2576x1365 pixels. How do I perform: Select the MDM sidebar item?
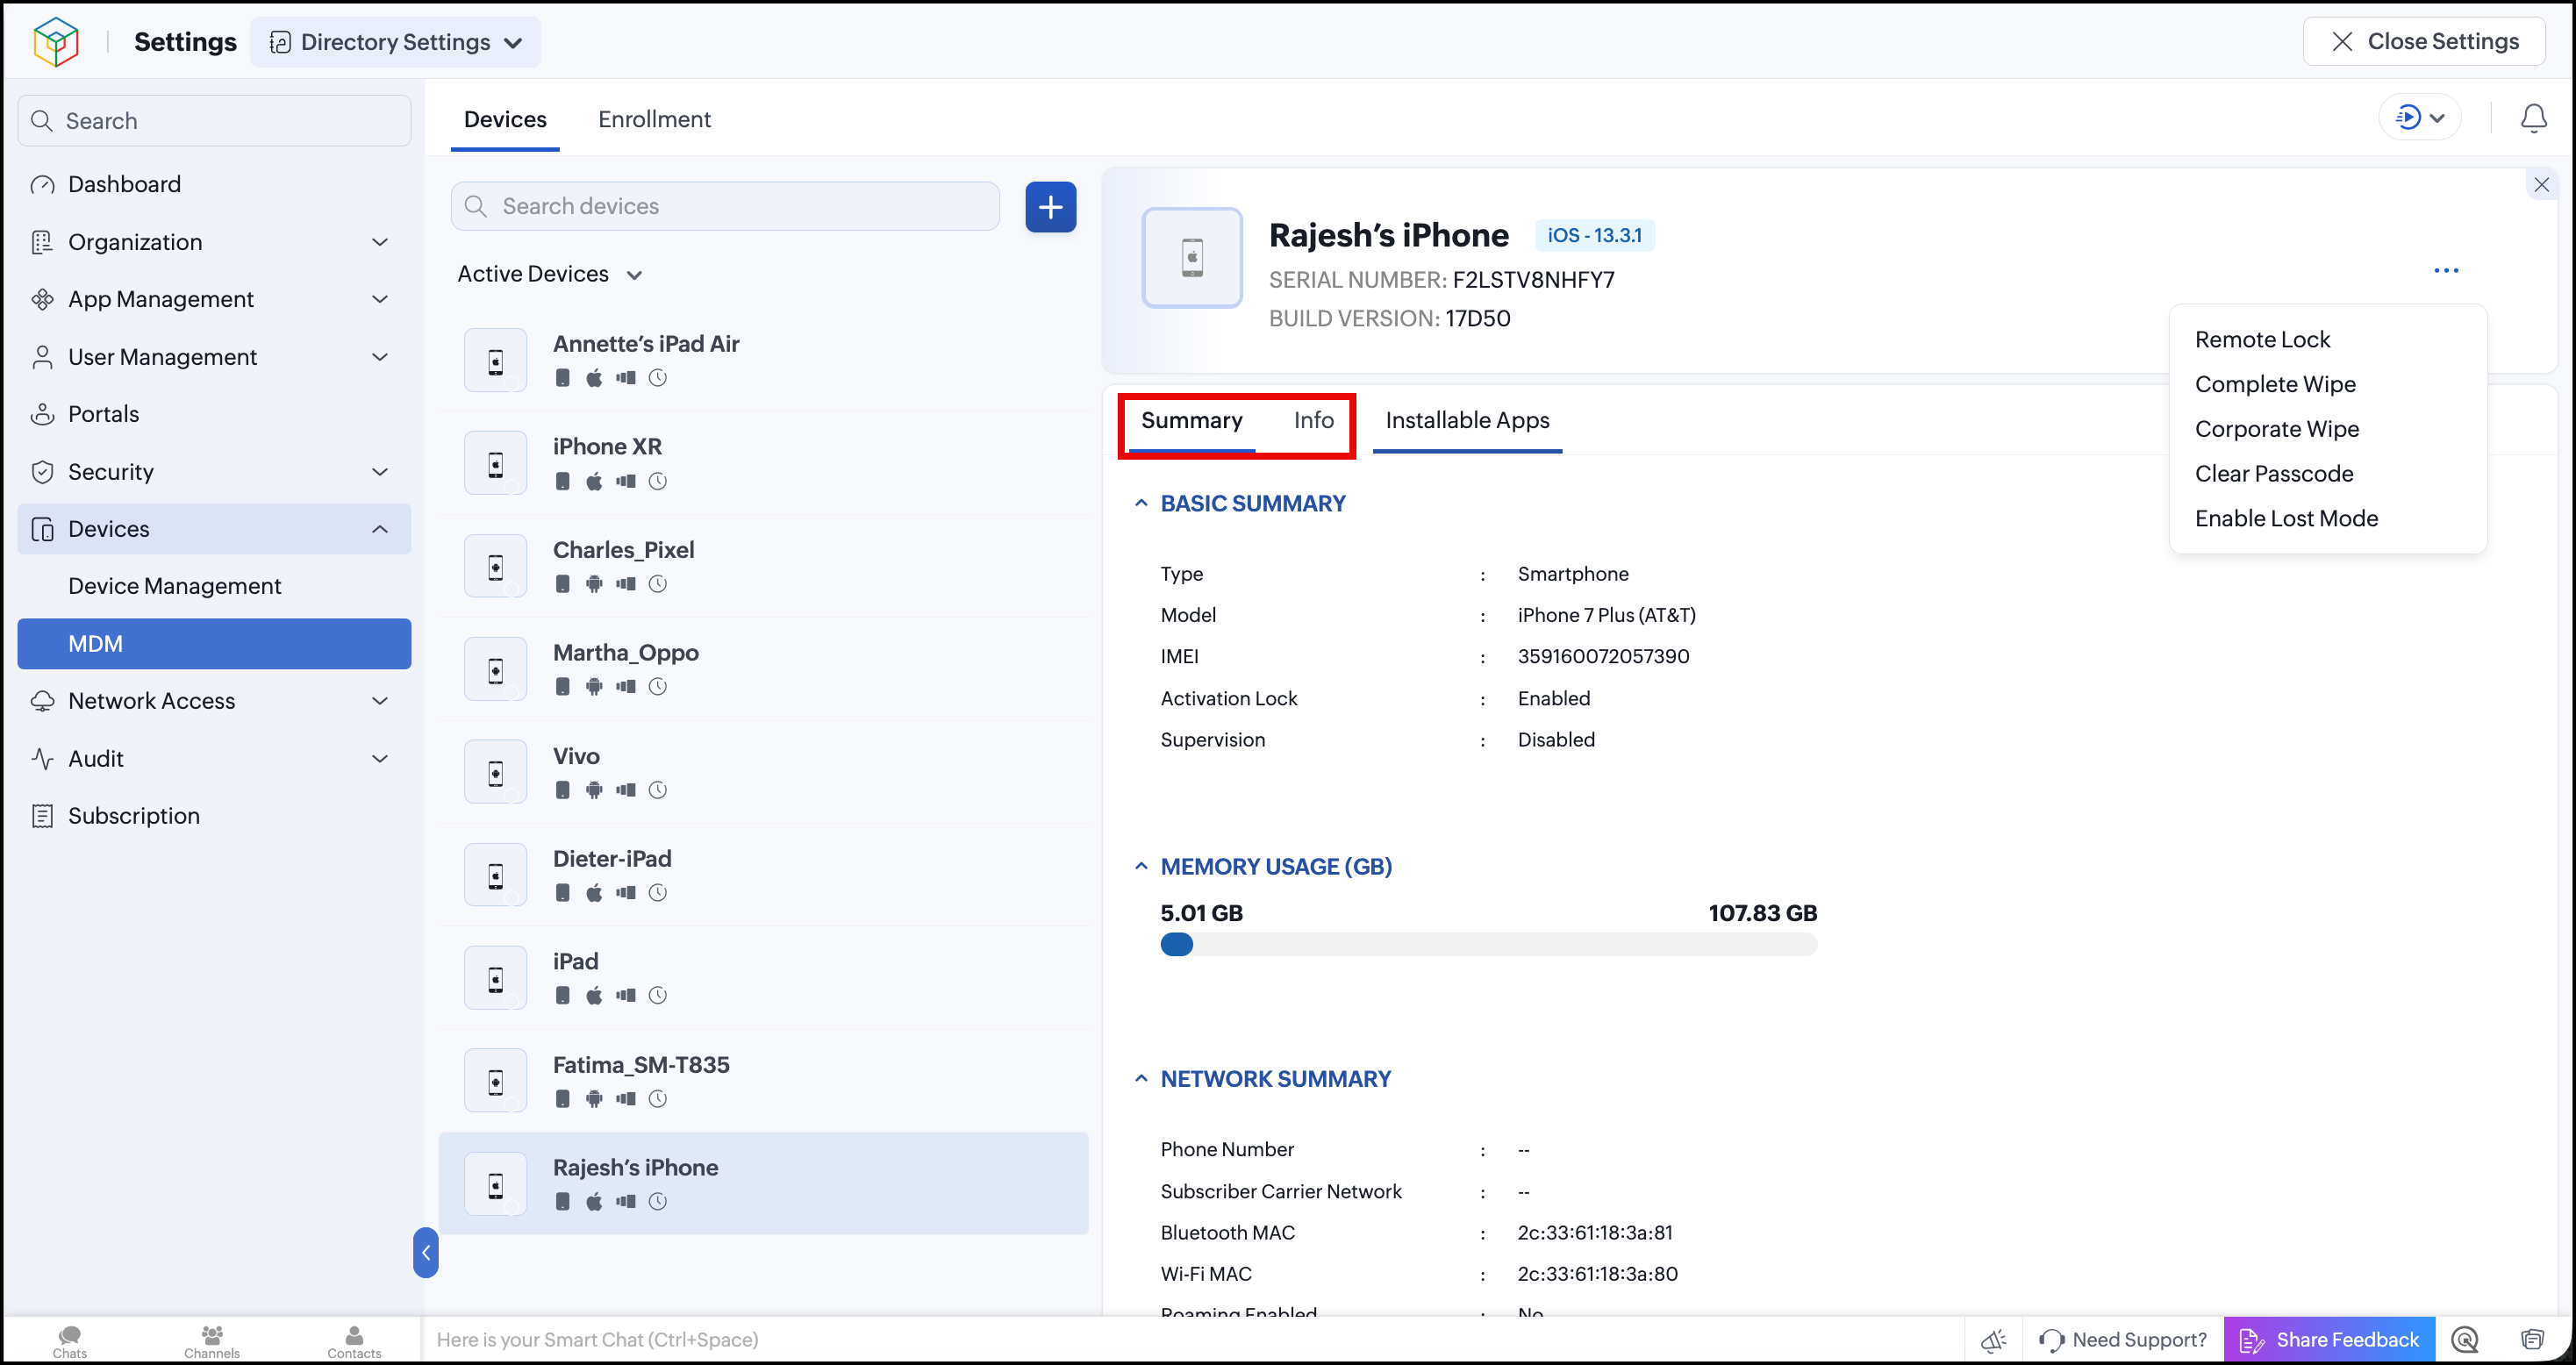coord(214,643)
